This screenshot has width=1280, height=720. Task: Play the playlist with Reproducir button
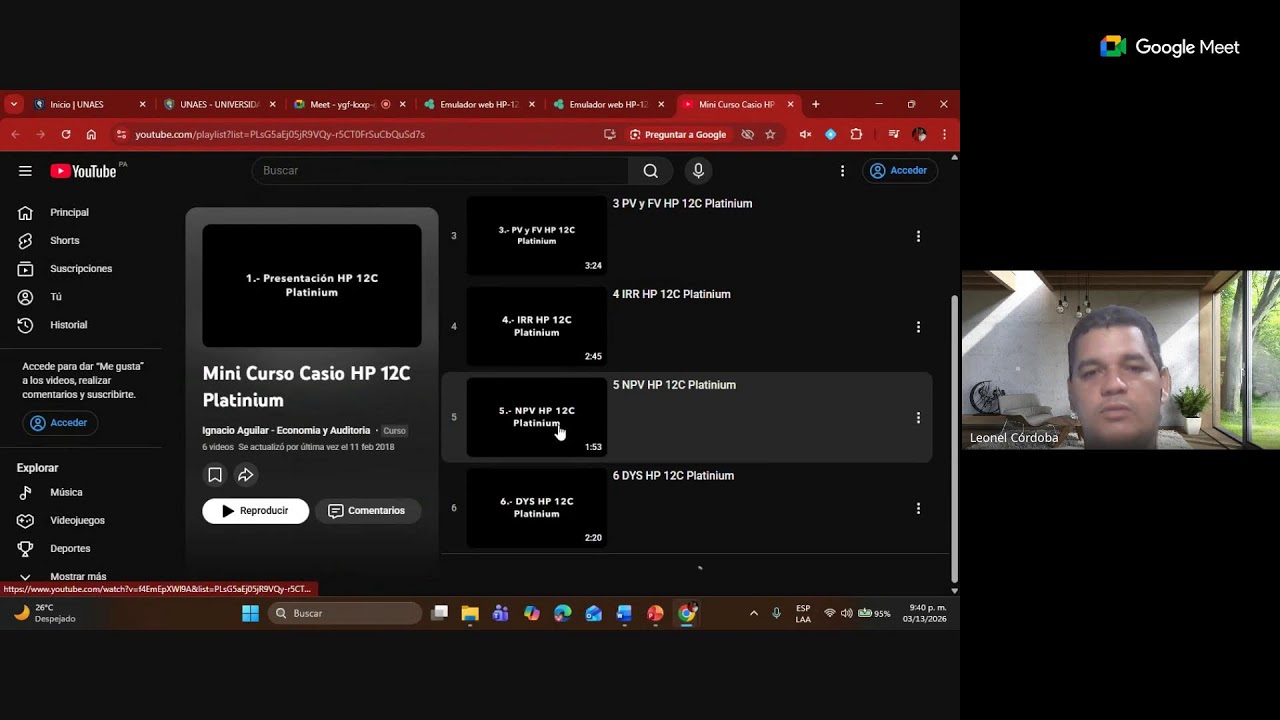(x=255, y=511)
